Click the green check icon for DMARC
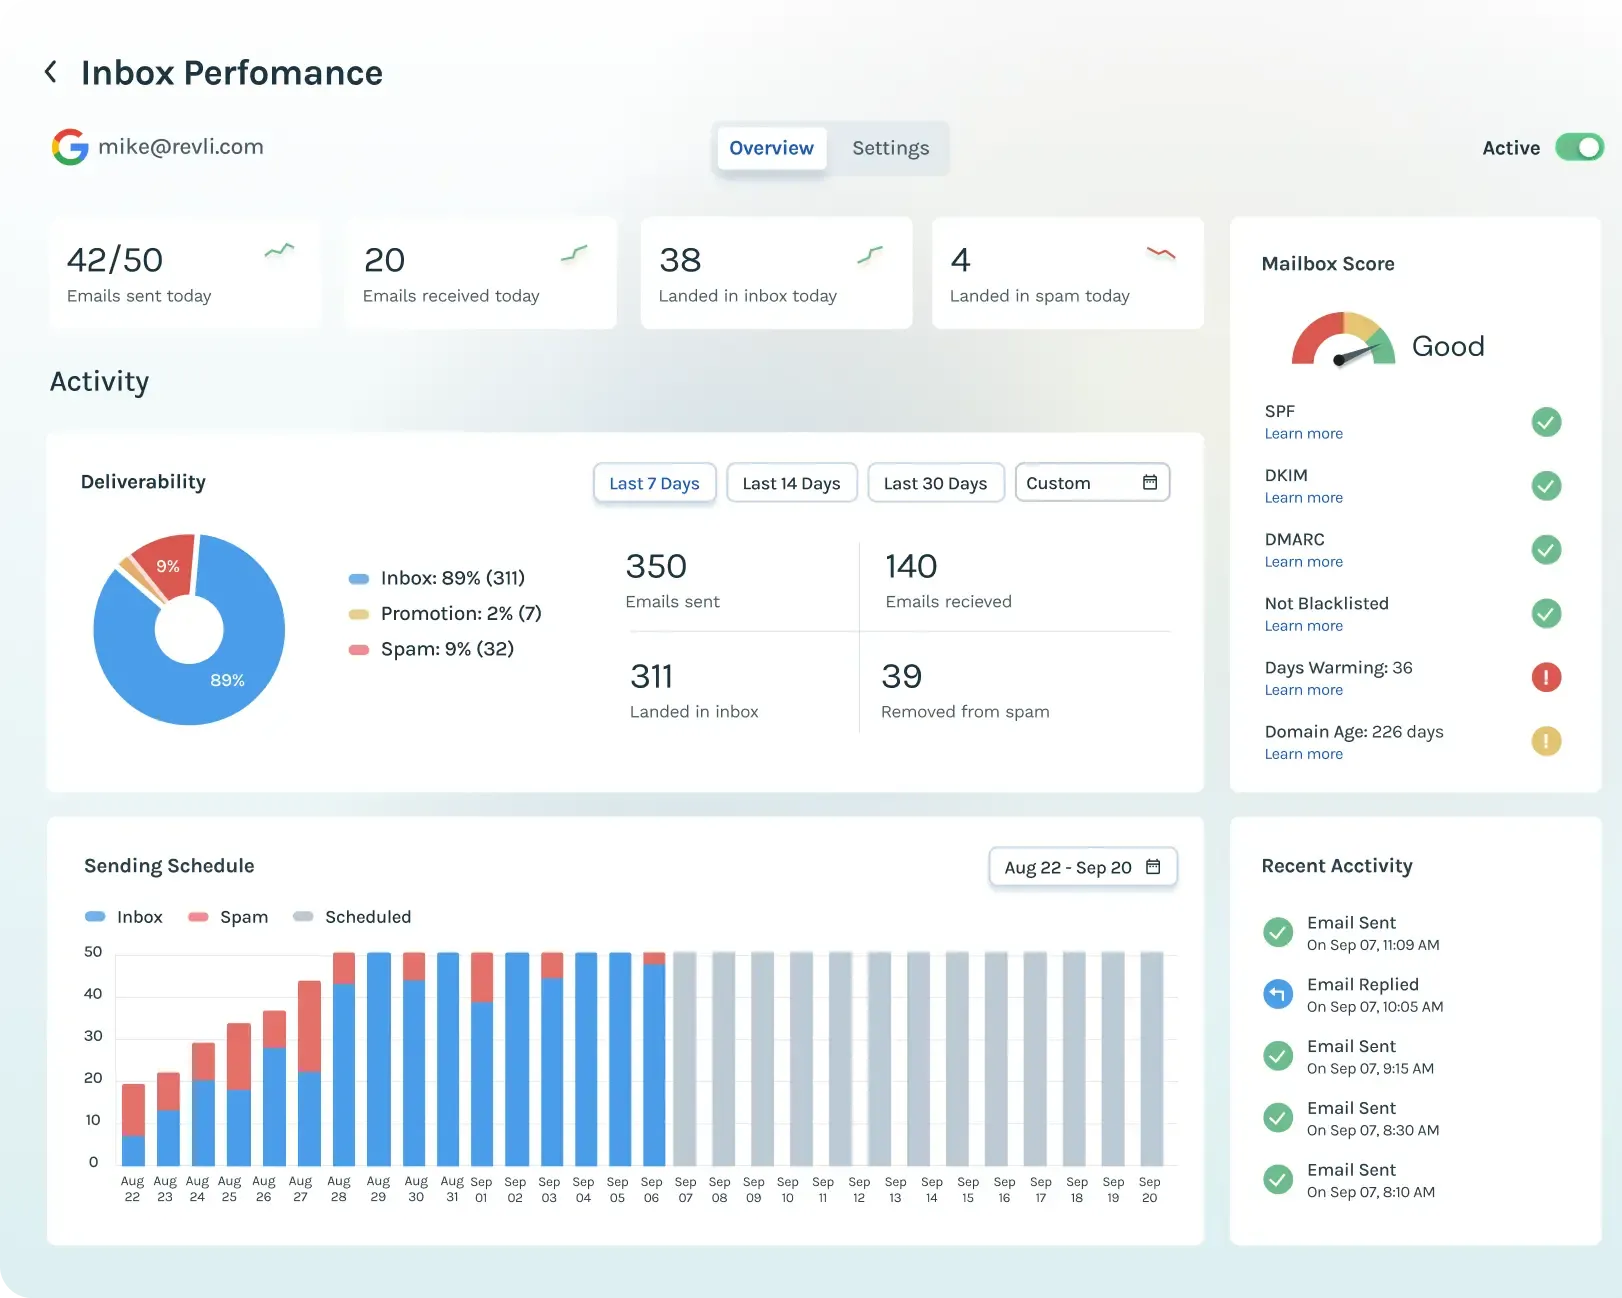 point(1546,550)
